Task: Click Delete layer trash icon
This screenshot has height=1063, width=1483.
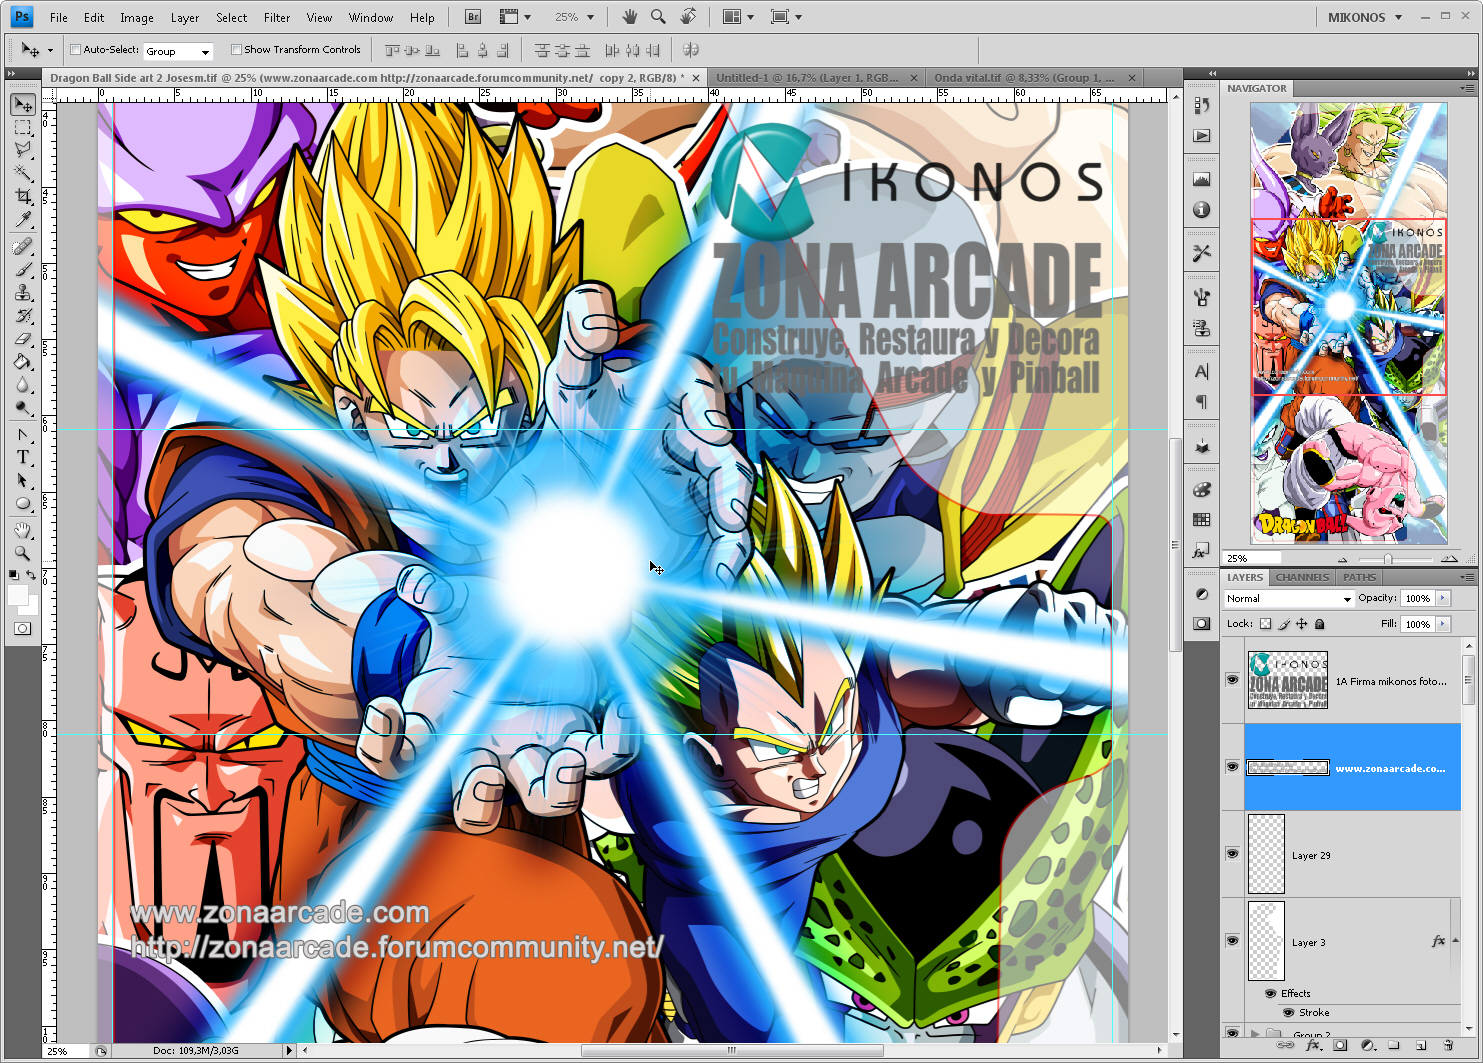Action: [1447, 1045]
